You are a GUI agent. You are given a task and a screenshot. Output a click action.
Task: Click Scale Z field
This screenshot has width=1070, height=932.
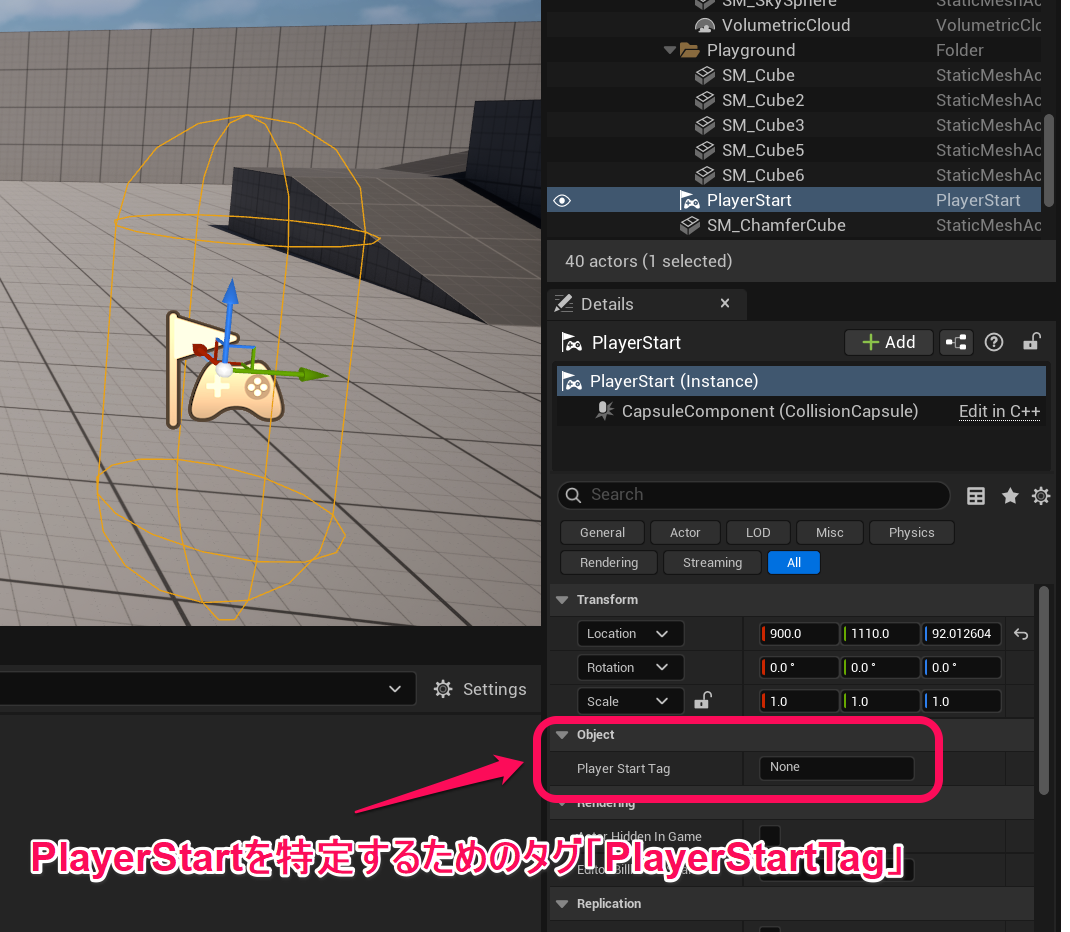(961, 701)
